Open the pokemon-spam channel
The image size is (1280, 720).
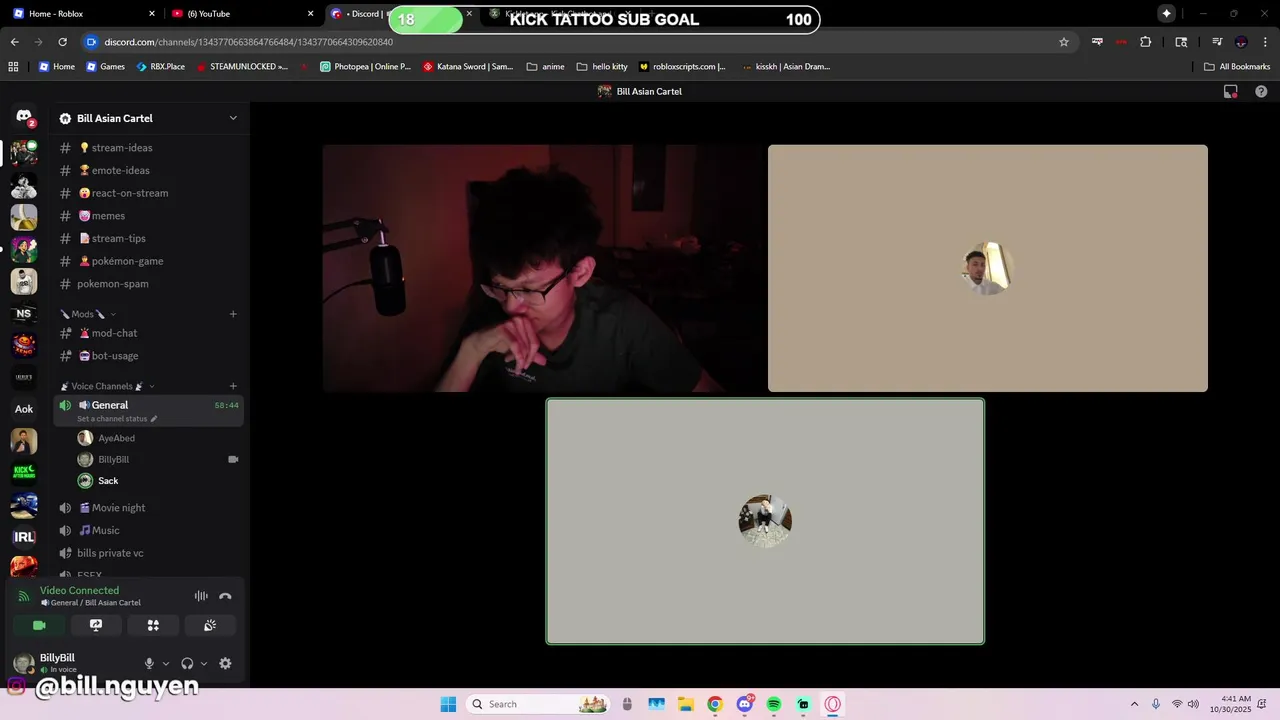coord(148,284)
